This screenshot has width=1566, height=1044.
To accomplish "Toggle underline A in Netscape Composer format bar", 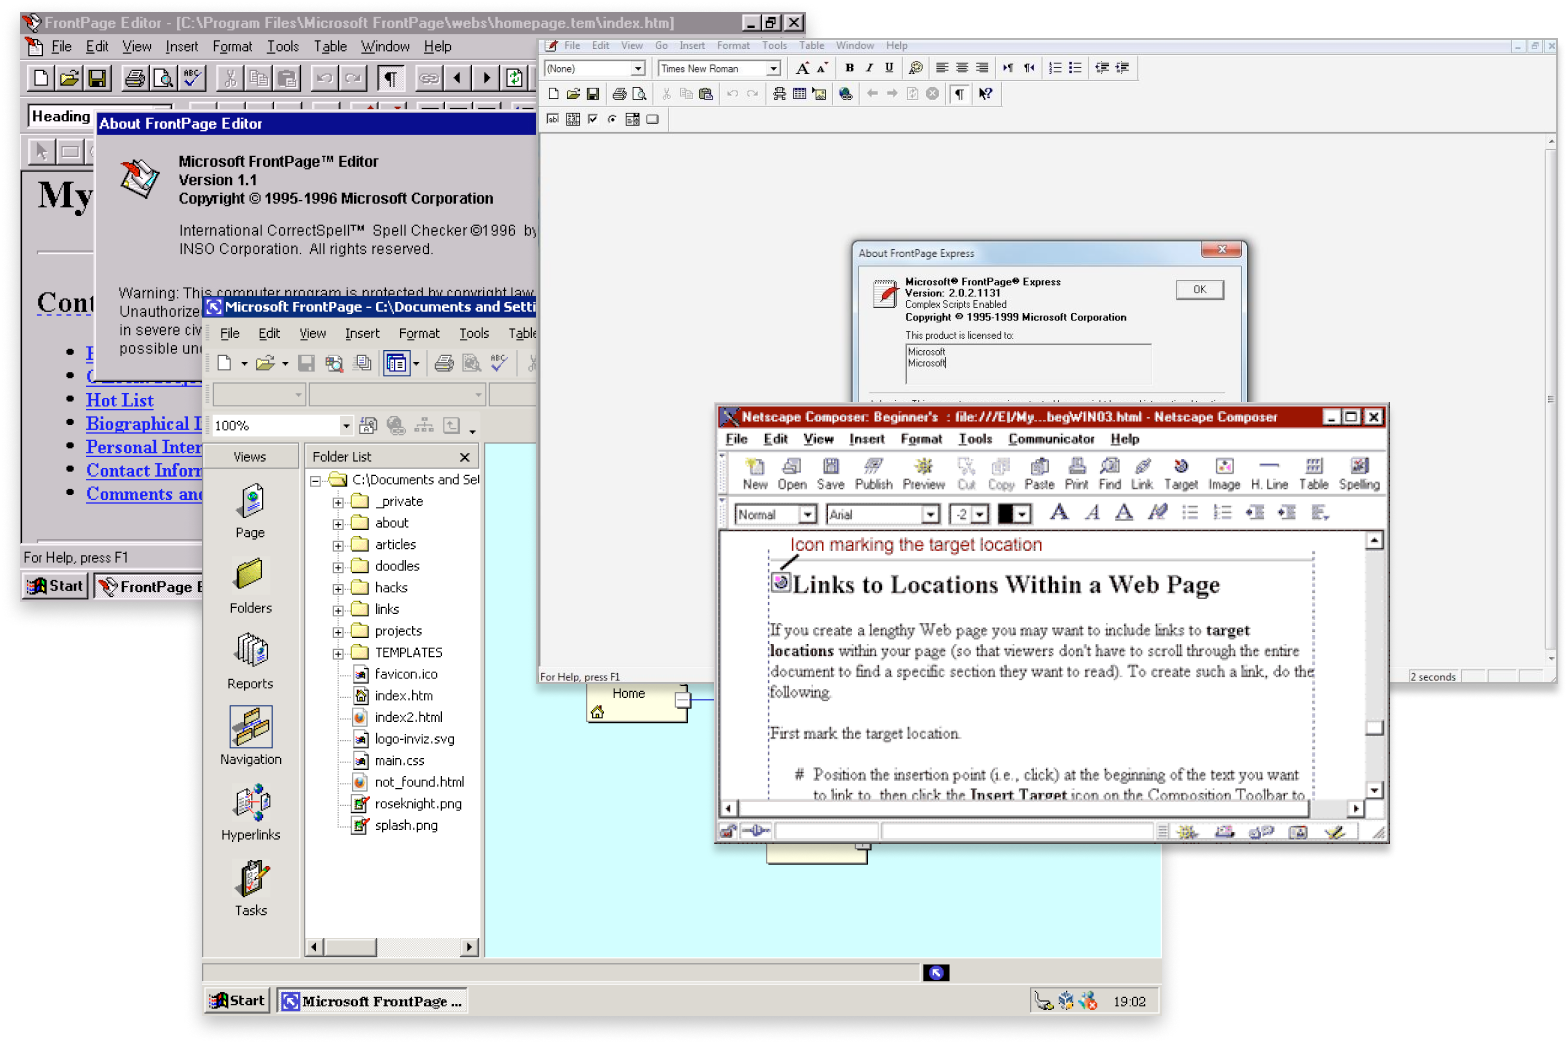I will click(1124, 513).
